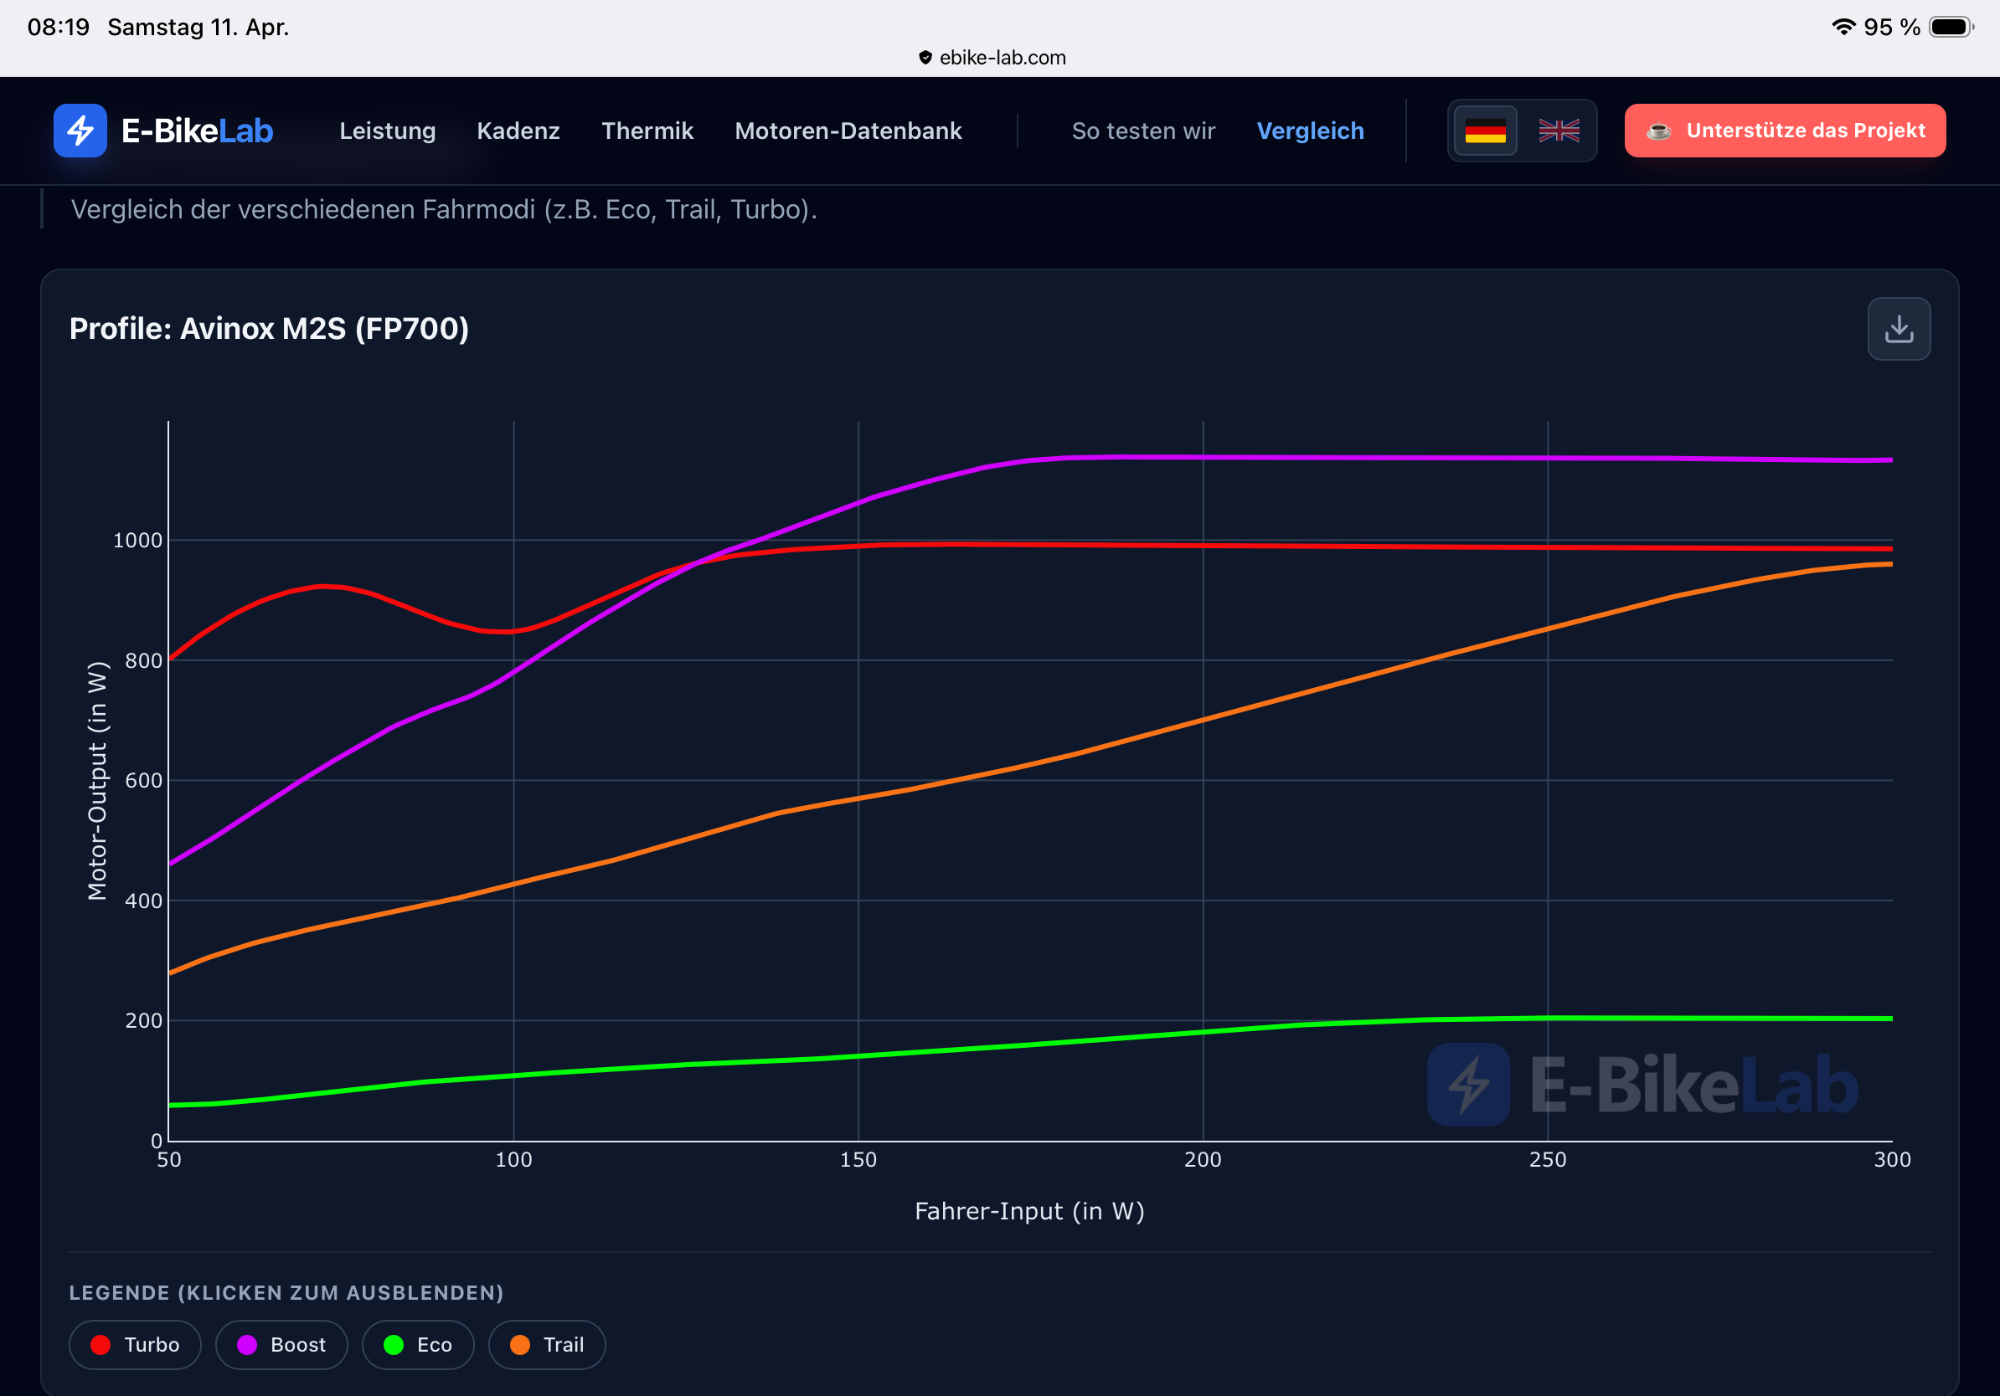This screenshot has width=2000, height=1396.
Task: Hide the Trail curve via legend
Action: (x=547, y=1345)
